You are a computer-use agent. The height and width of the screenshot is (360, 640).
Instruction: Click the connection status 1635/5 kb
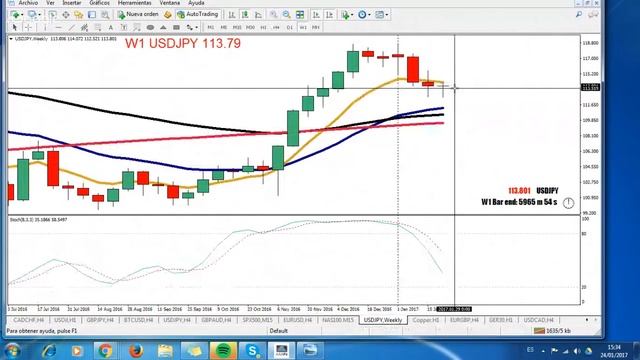coord(552,331)
